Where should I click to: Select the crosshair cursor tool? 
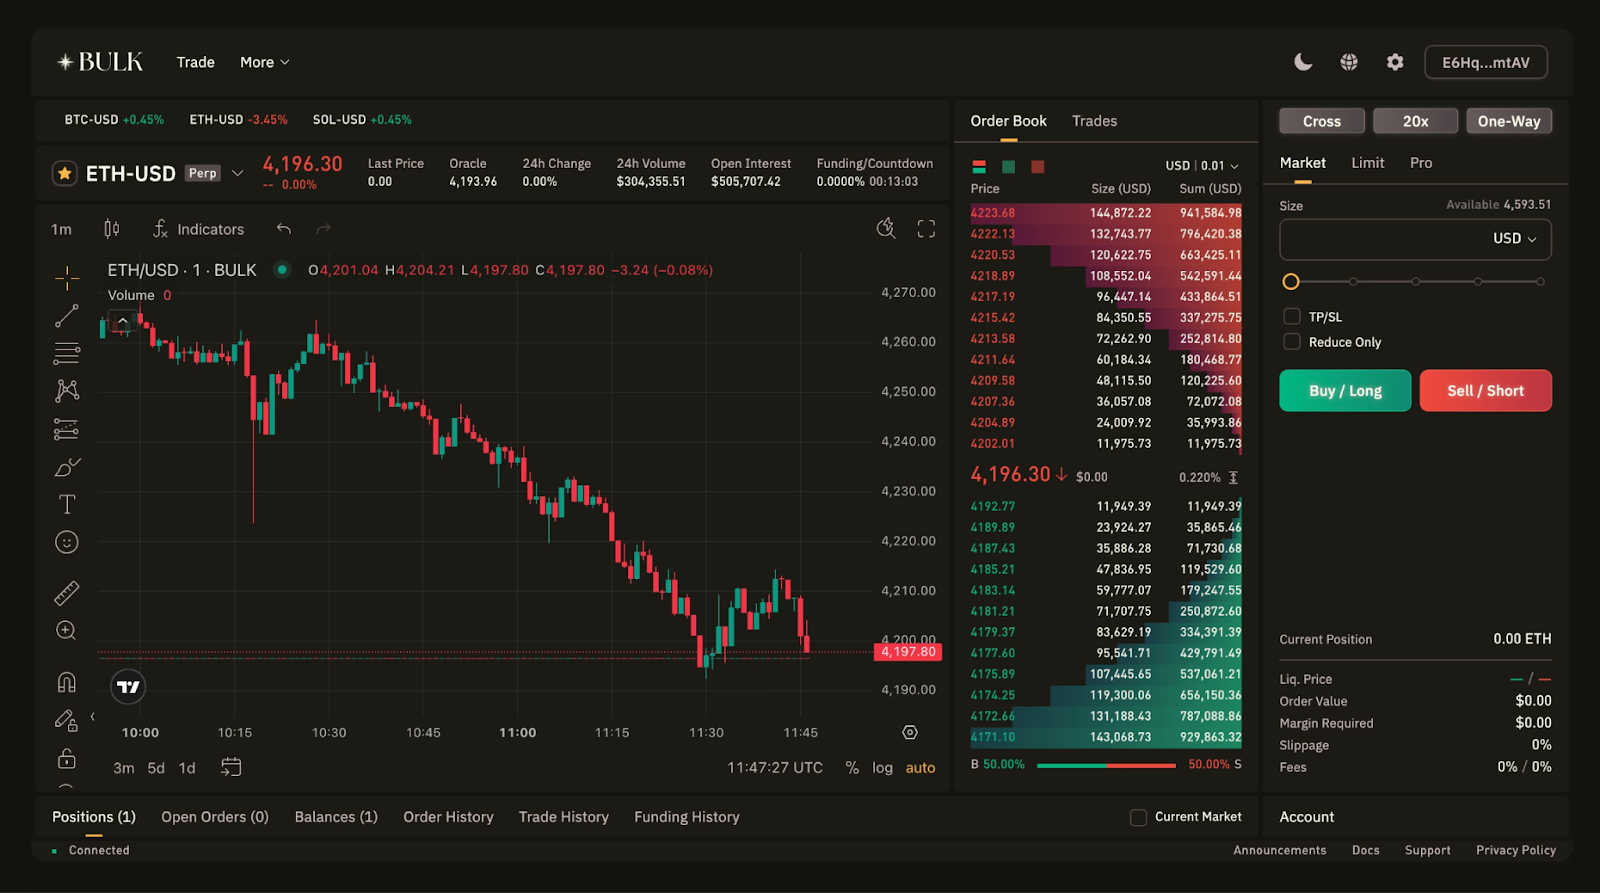[x=67, y=278]
